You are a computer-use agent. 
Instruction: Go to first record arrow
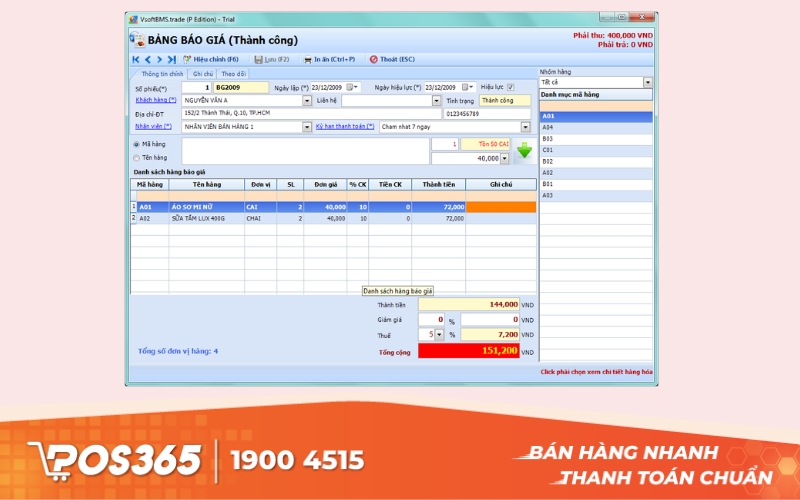coord(136,60)
